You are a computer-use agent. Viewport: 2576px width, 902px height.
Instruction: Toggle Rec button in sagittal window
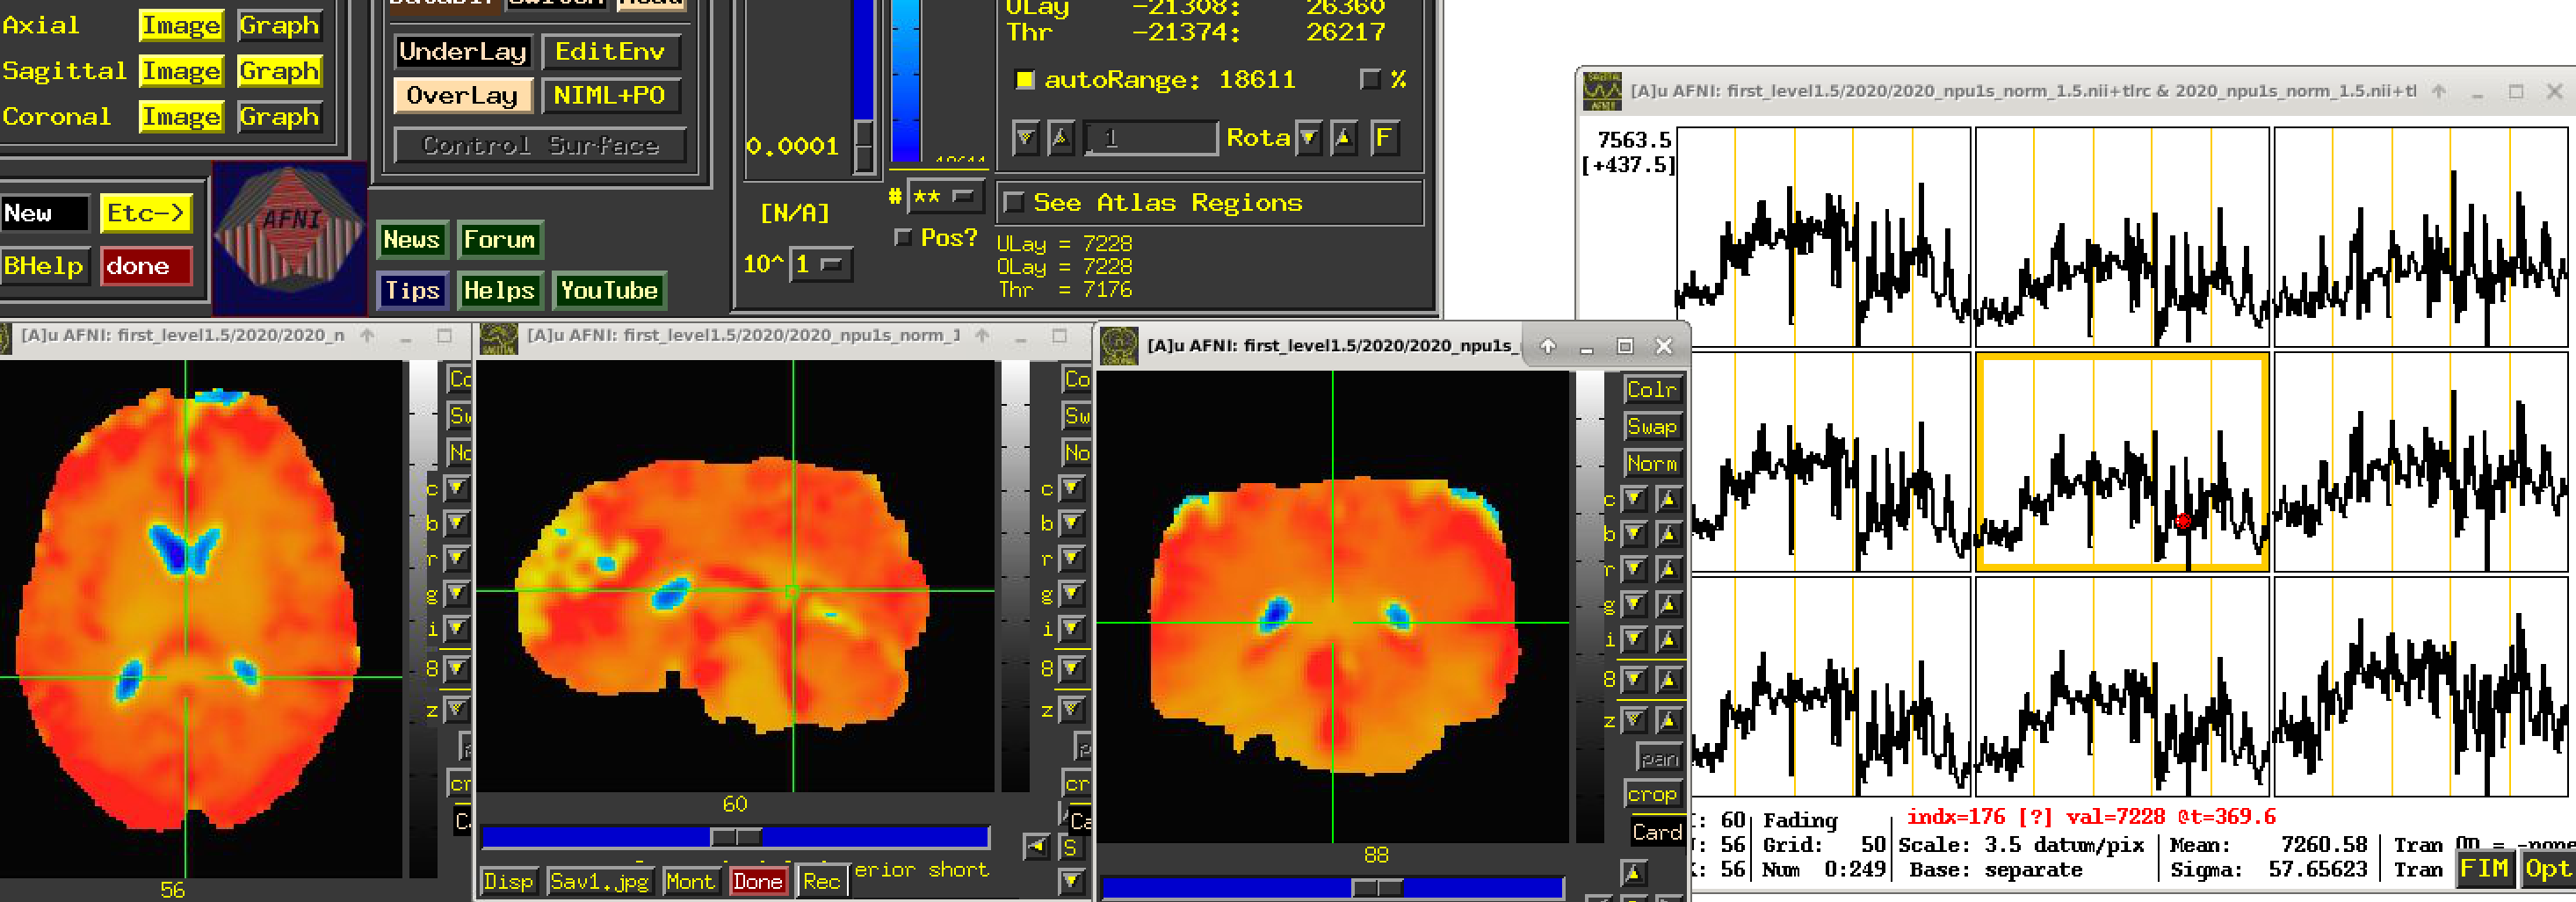point(822,881)
